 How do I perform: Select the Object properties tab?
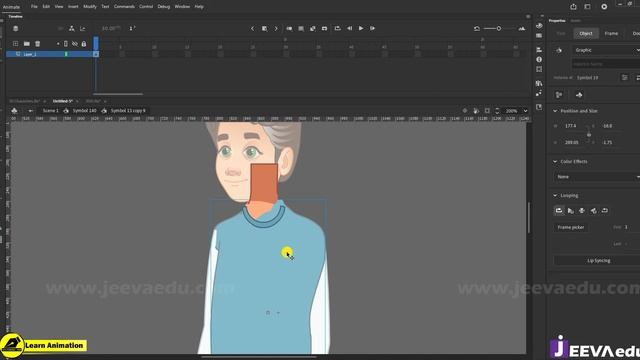click(586, 33)
